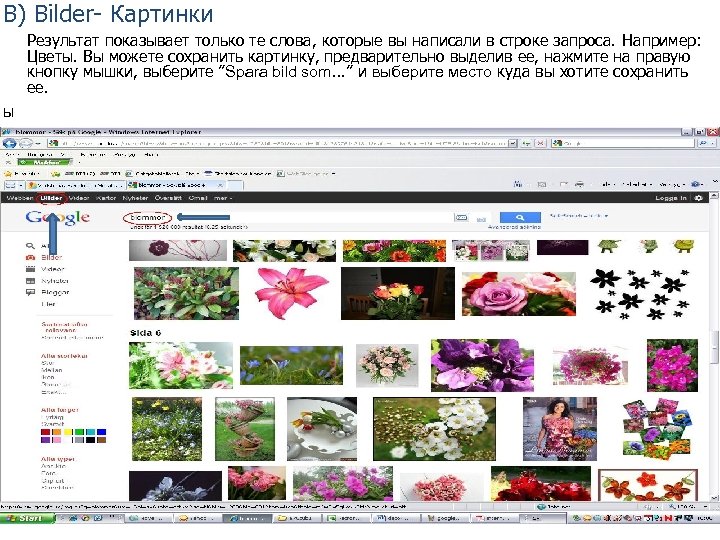This screenshot has height=540, width=720.
Task: Click the IE stop X button
Action: pyautogui.click(x=540, y=143)
